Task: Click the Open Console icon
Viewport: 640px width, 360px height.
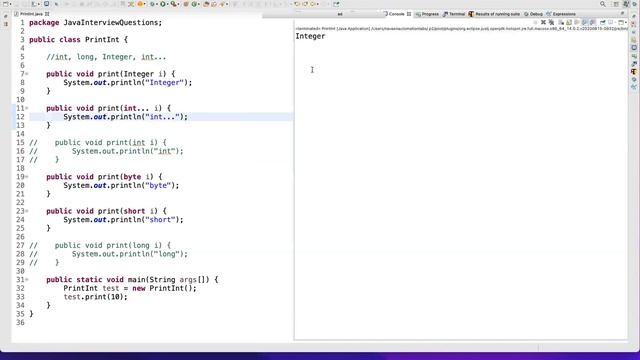Action: pyautogui.click(x=621, y=22)
